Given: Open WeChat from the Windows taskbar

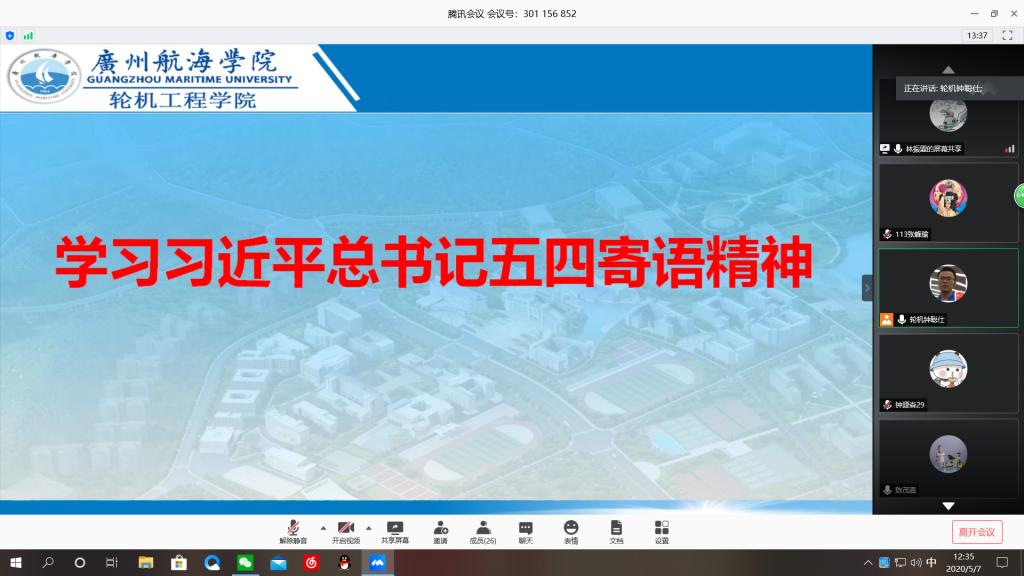Looking at the screenshot, I should click(x=244, y=563).
